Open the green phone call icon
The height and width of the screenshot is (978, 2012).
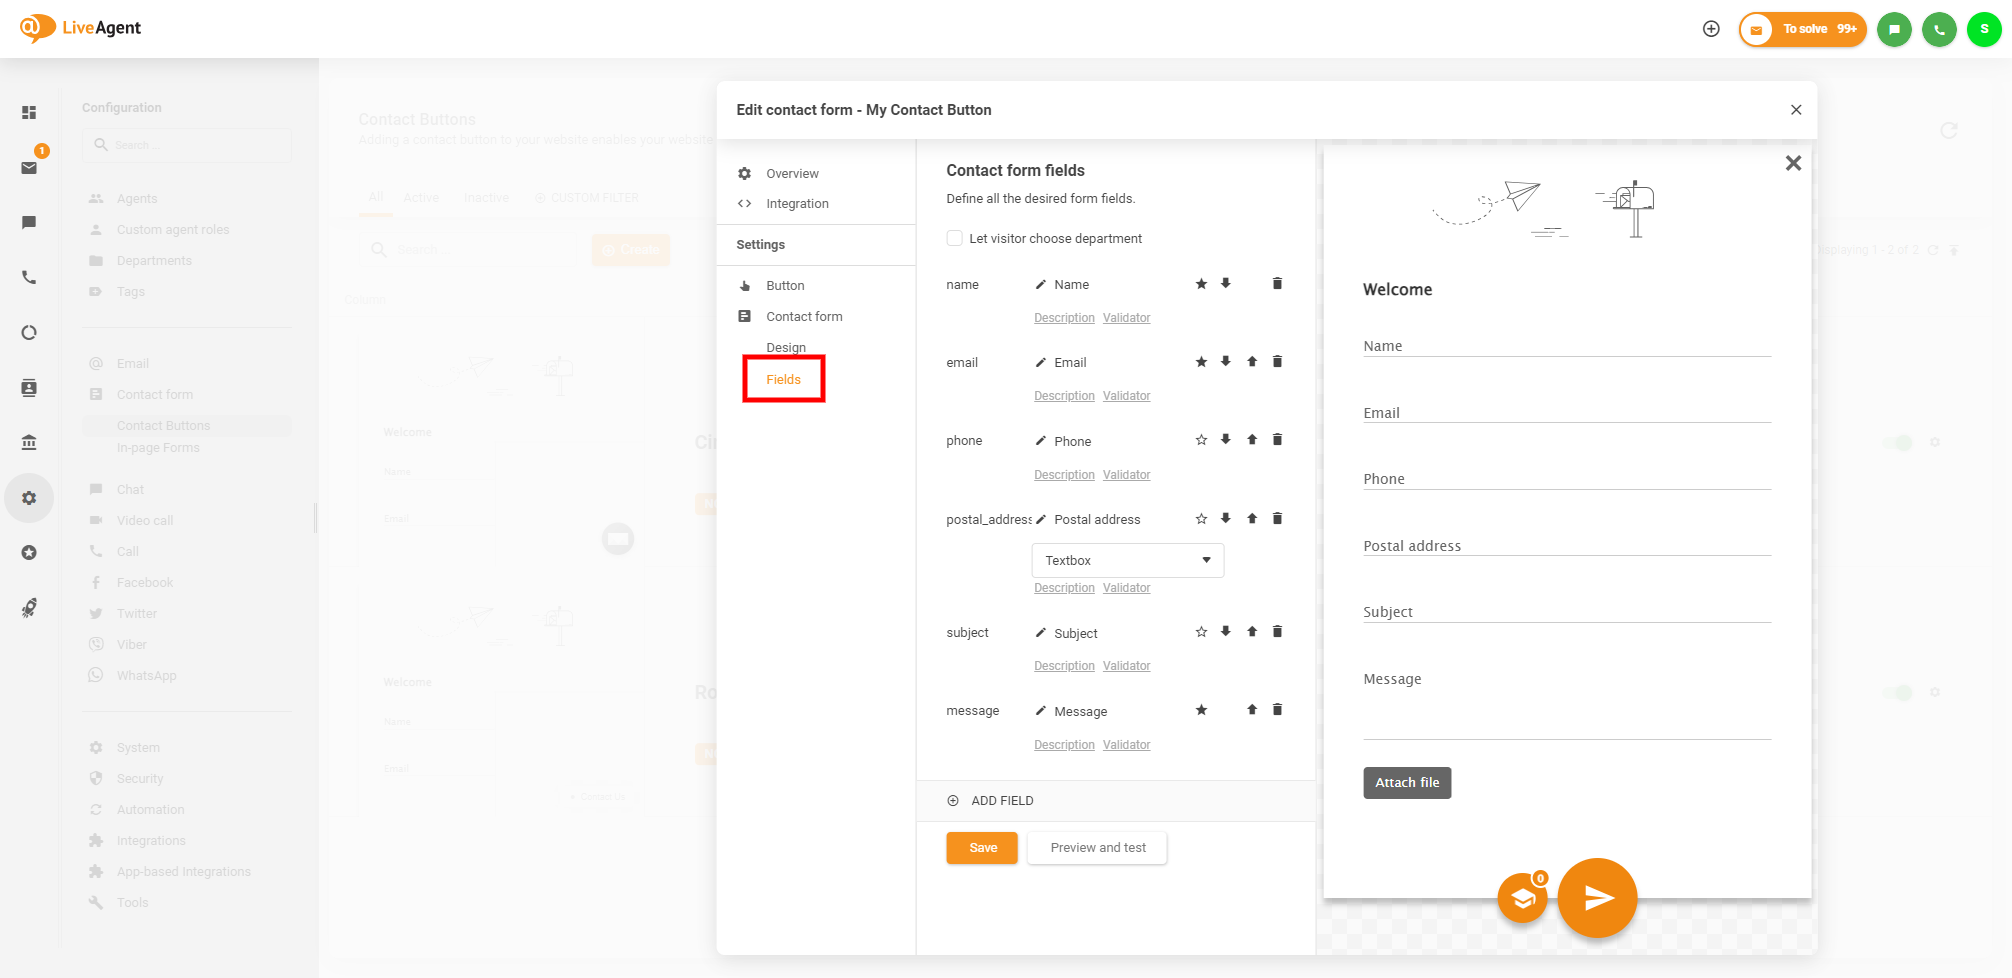point(1939,29)
